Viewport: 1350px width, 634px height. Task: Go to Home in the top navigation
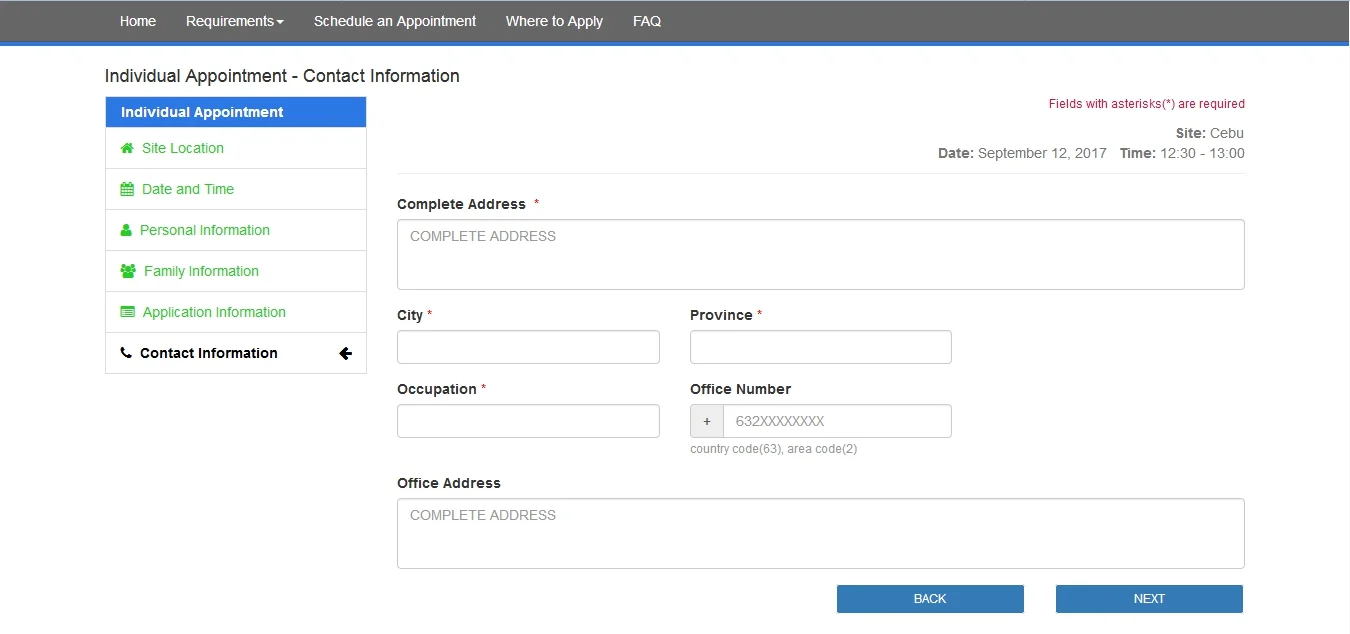[x=138, y=21]
